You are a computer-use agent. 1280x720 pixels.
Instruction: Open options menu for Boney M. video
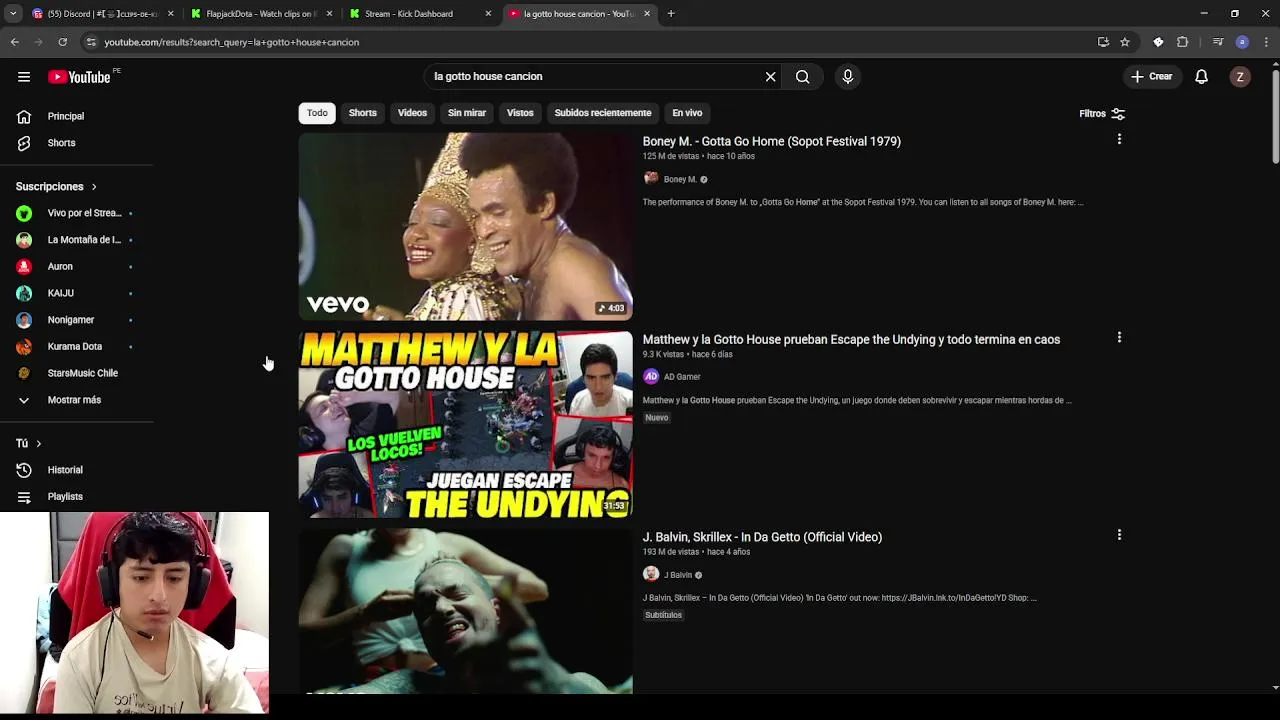(x=1119, y=140)
